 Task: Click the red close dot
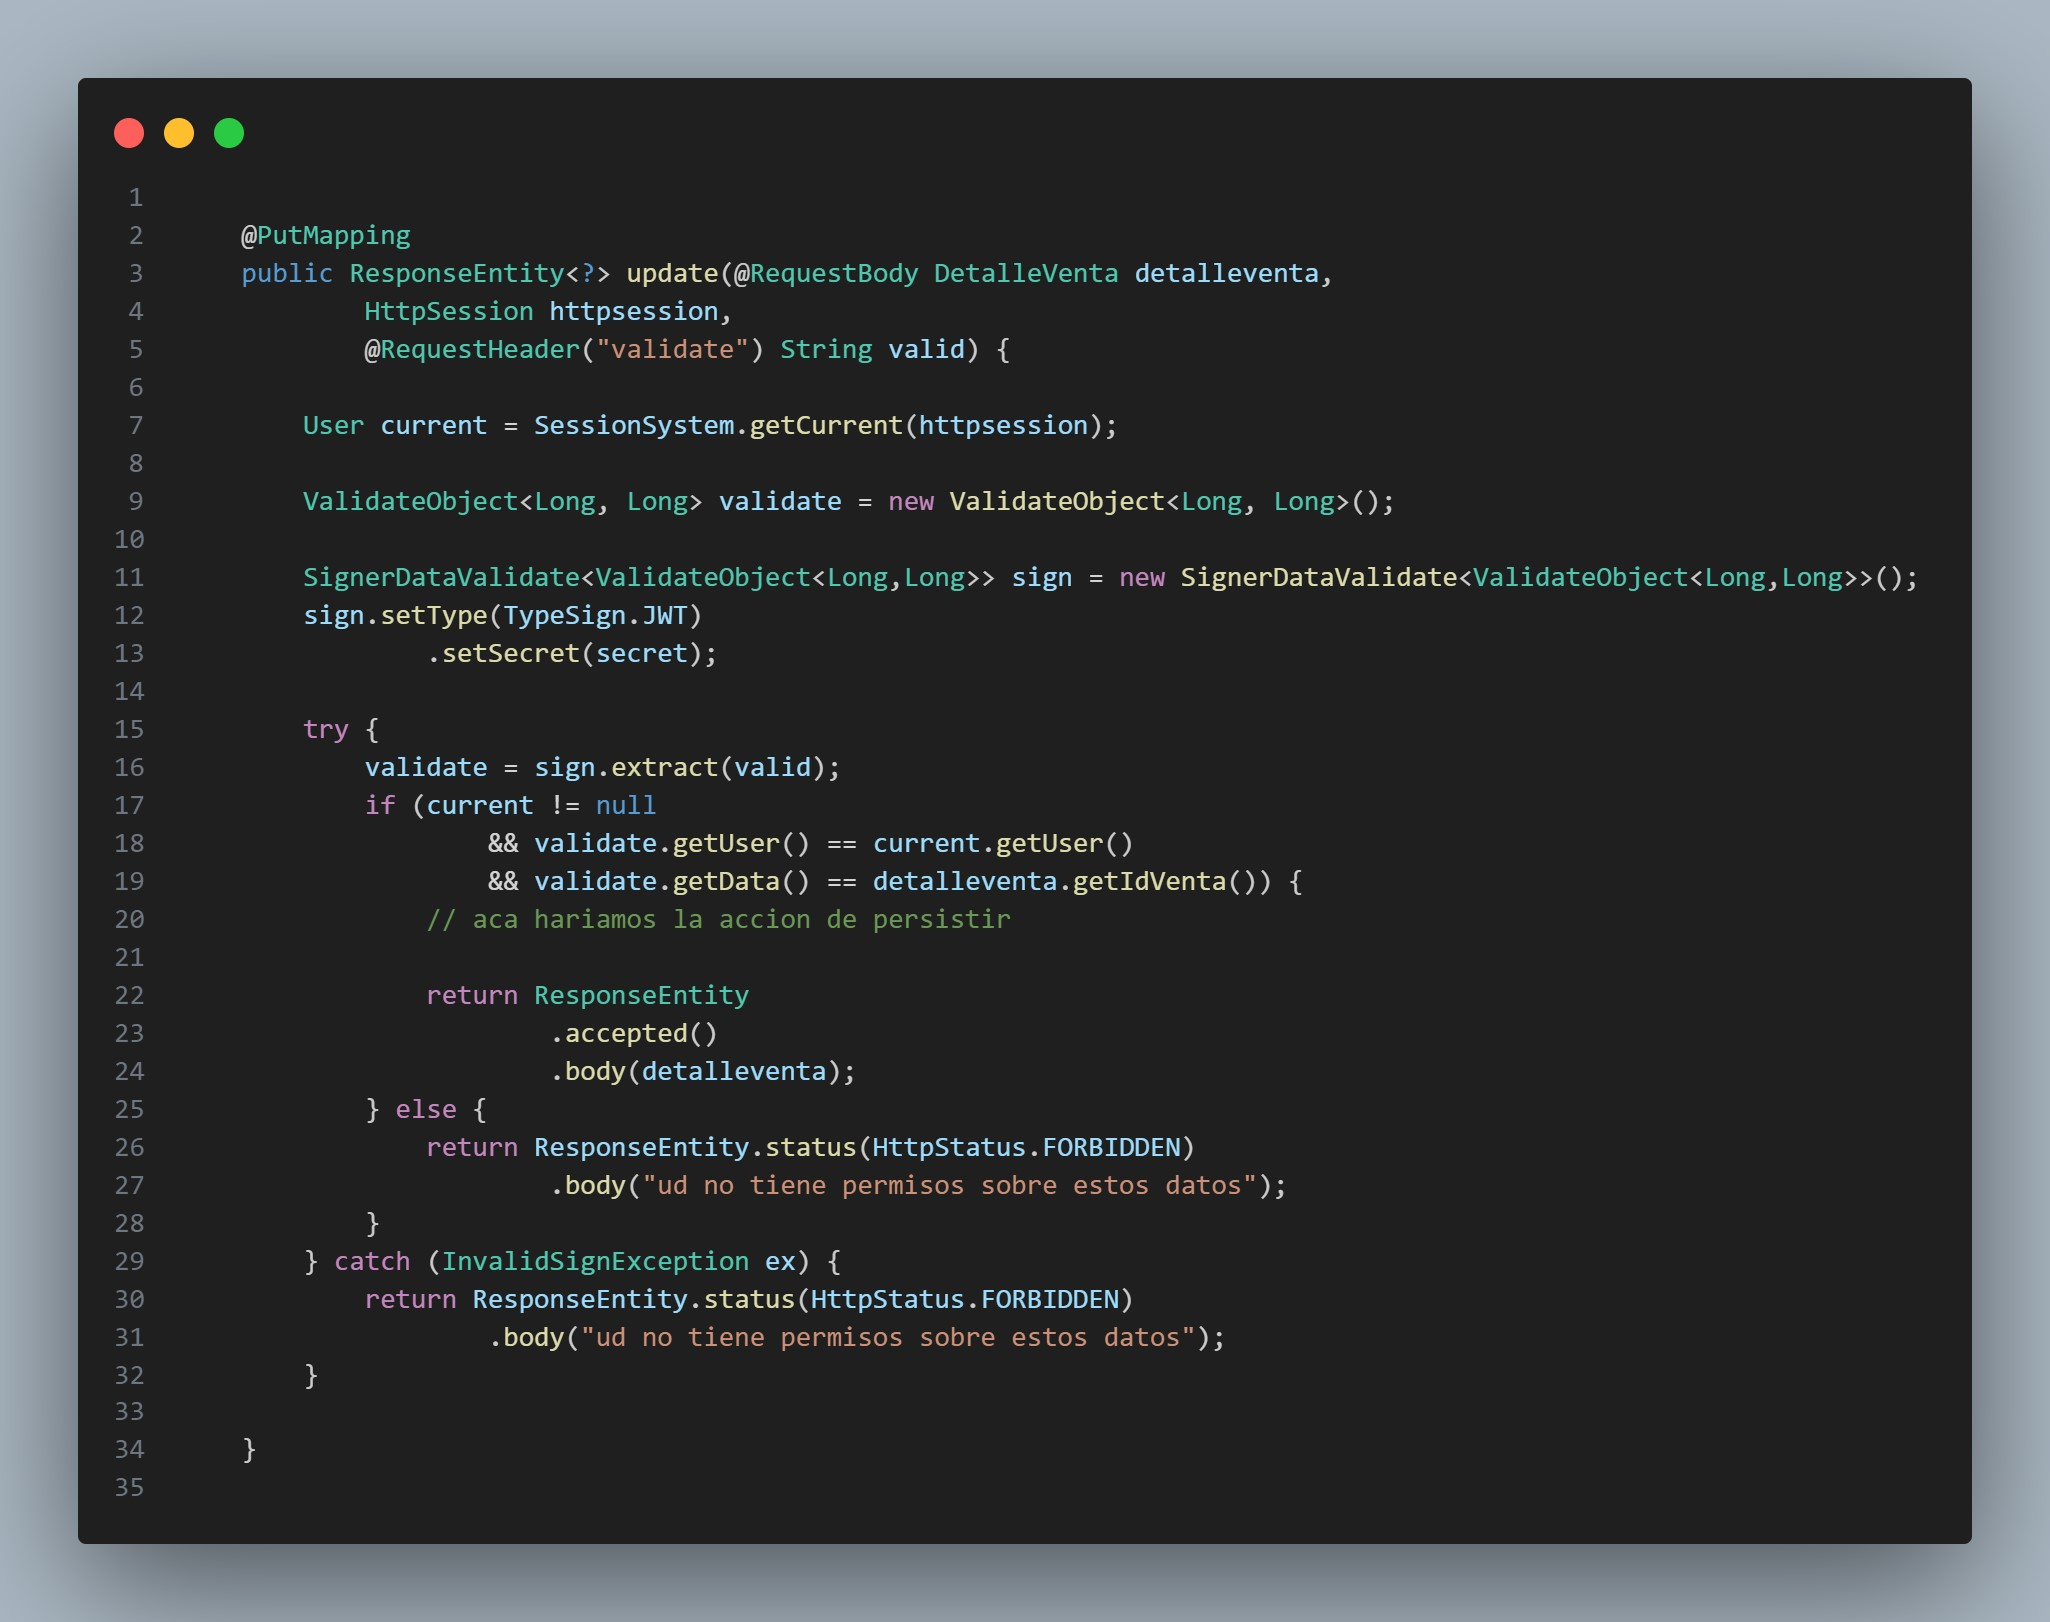coord(129,133)
